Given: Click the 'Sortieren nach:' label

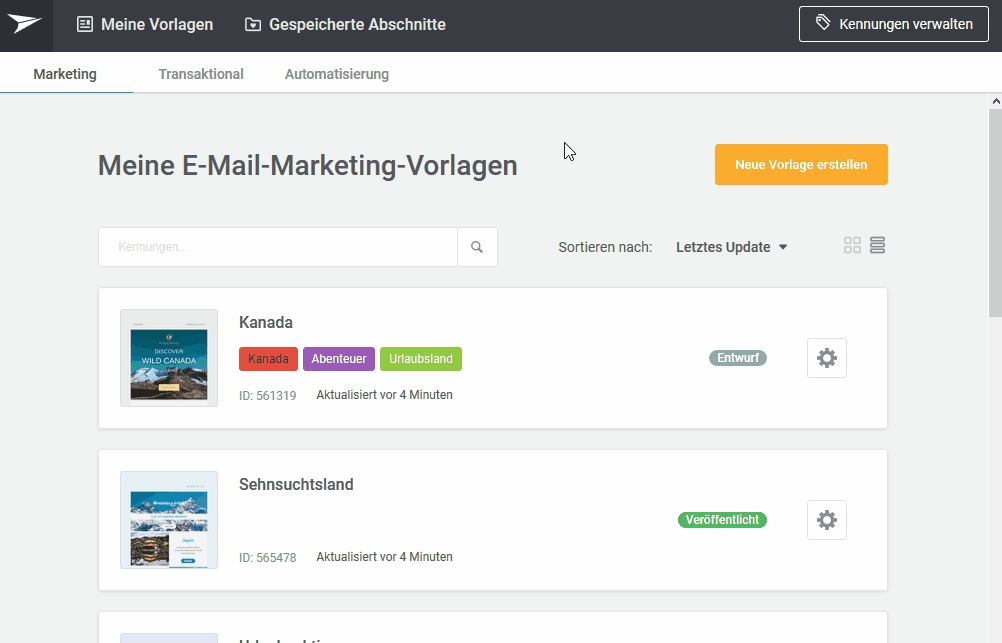Looking at the screenshot, I should pos(605,247).
